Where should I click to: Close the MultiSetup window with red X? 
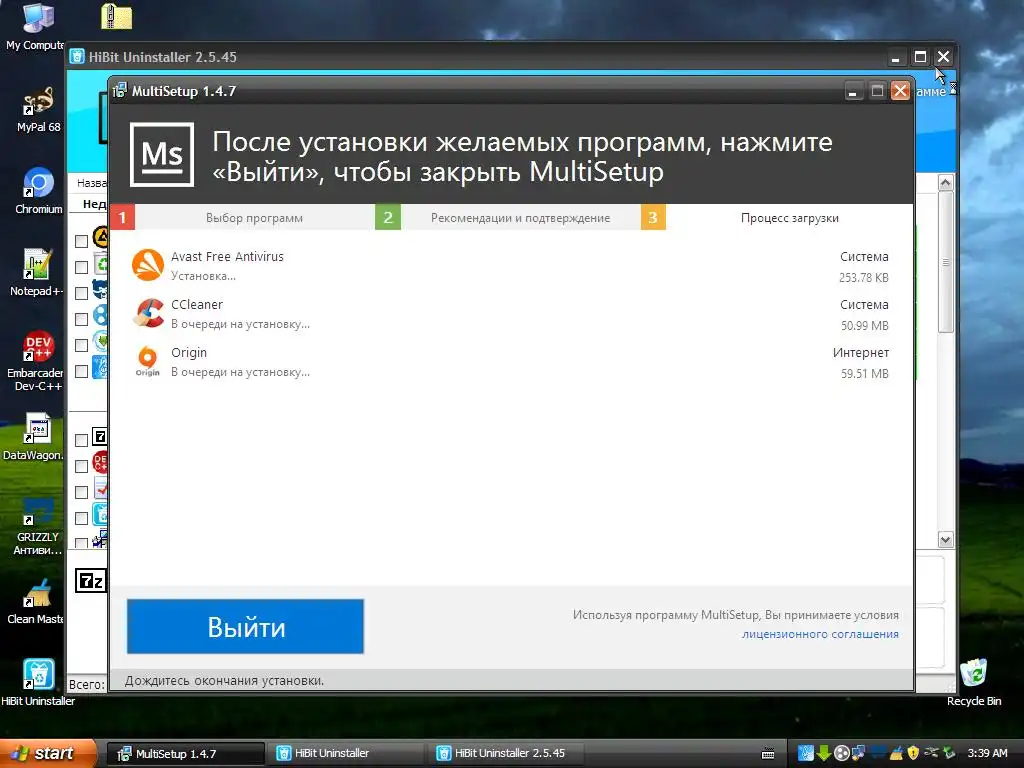pyautogui.click(x=901, y=91)
